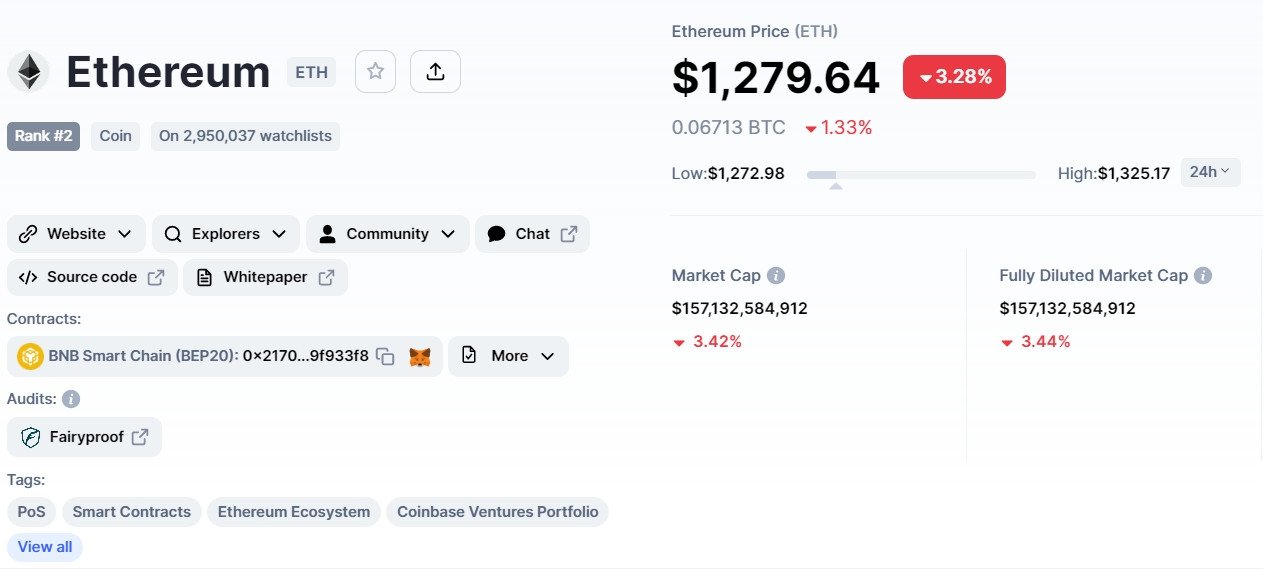Expand the Community dropdown

pos(387,234)
